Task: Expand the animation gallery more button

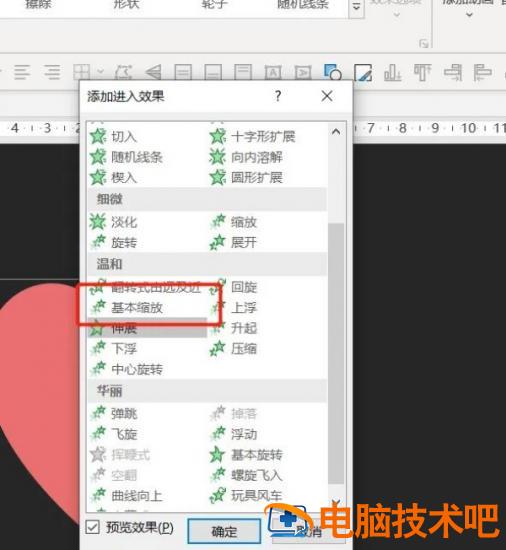Action: pyautogui.click(x=356, y=7)
